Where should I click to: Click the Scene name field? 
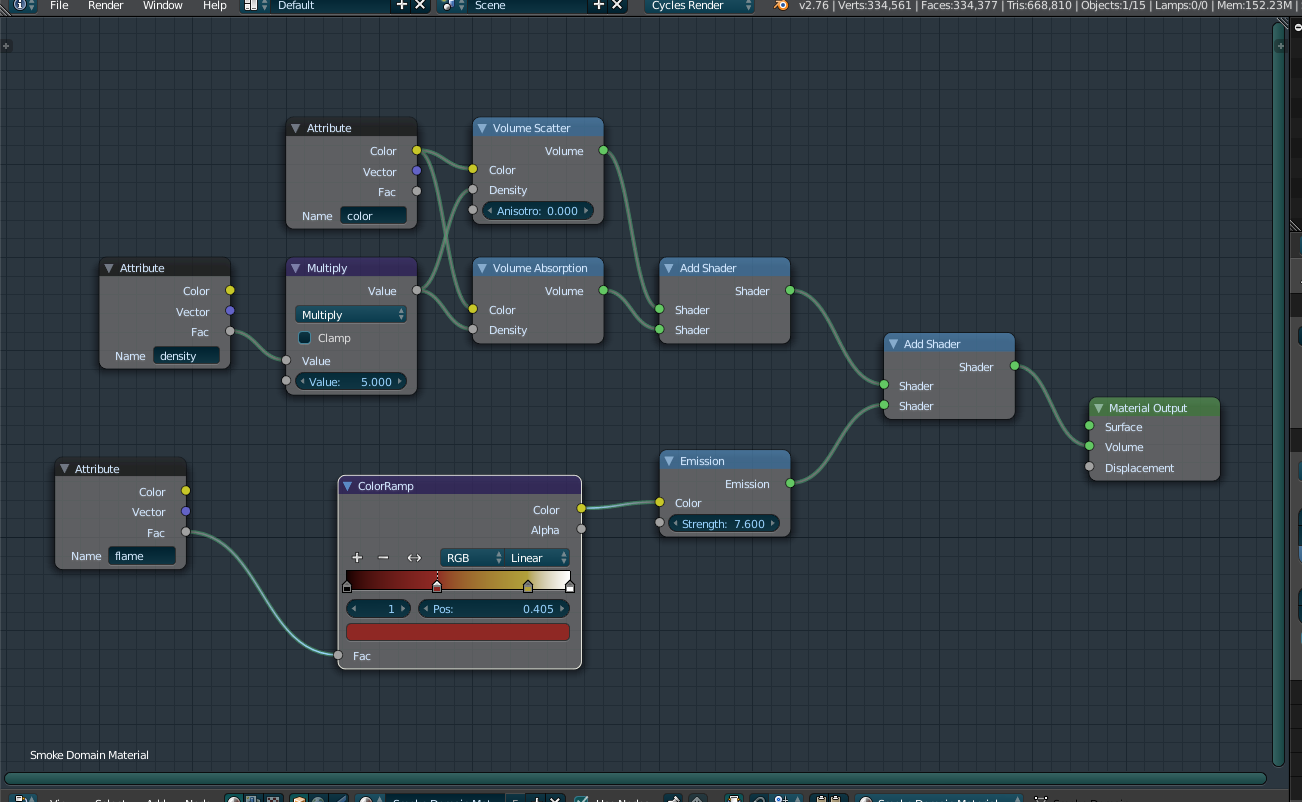click(x=529, y=5)
